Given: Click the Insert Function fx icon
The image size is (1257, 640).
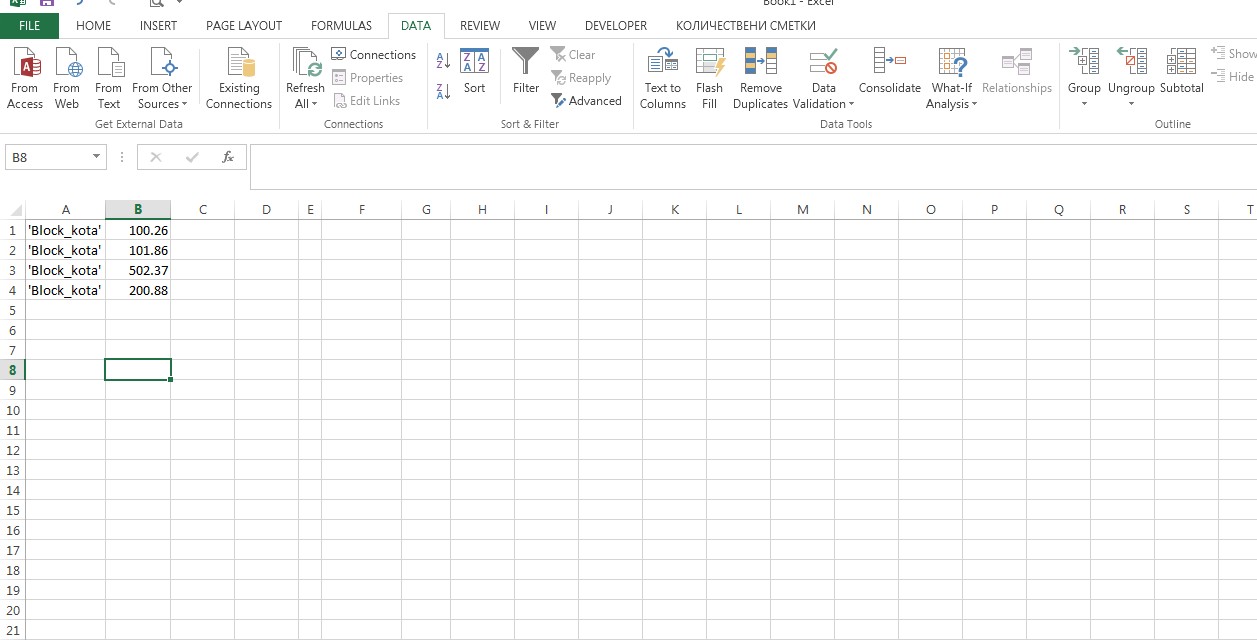Looking at the screenshot, I should [x=228, y=157].
